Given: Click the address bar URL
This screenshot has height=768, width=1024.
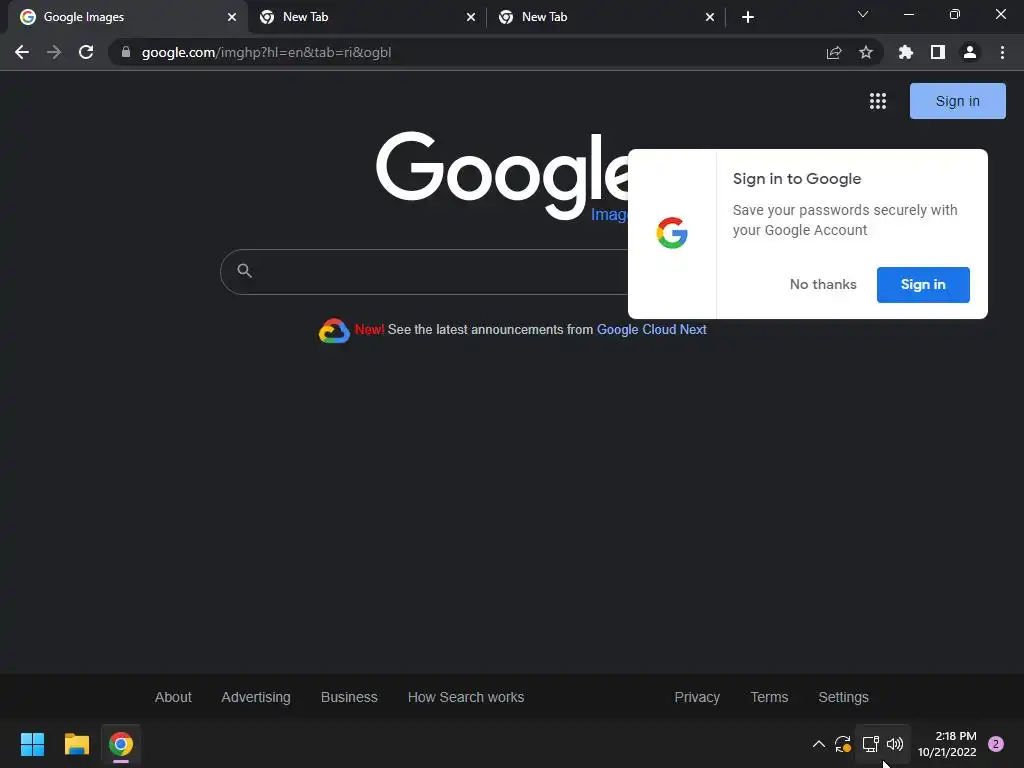Looking at the screenshot, I should pos(266,52).
